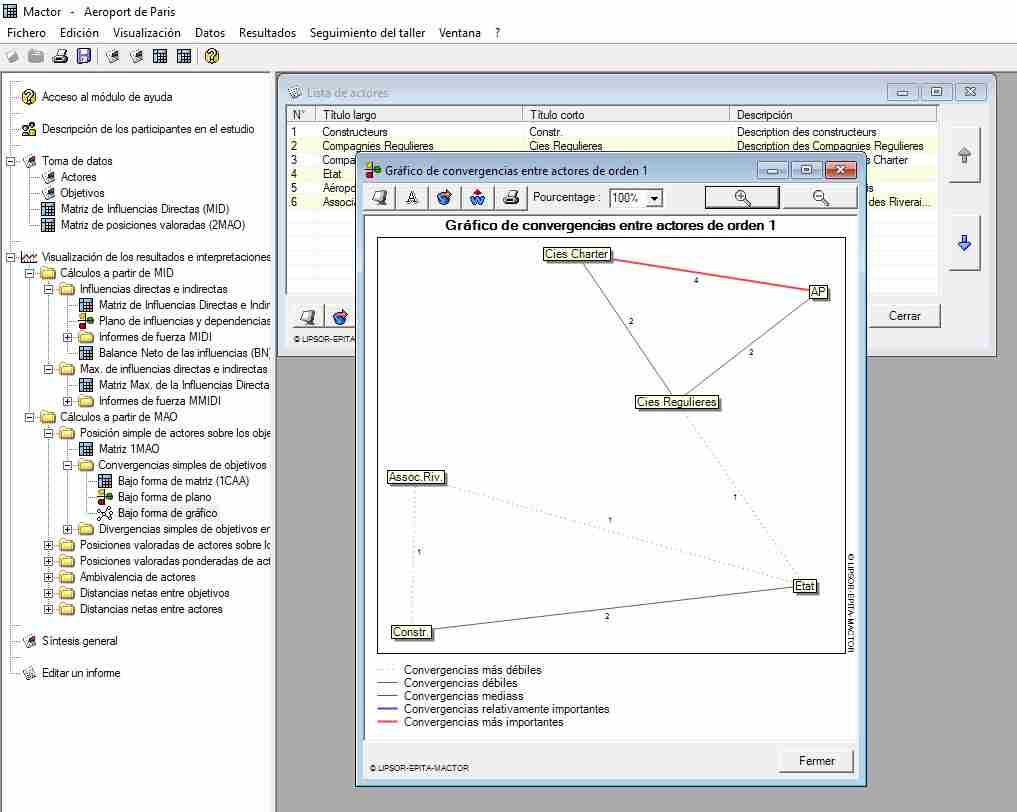This screenshot has height=812, width=1017.
Task: Collapse Cálculos a partir de MID
Action: coord(30,273)
